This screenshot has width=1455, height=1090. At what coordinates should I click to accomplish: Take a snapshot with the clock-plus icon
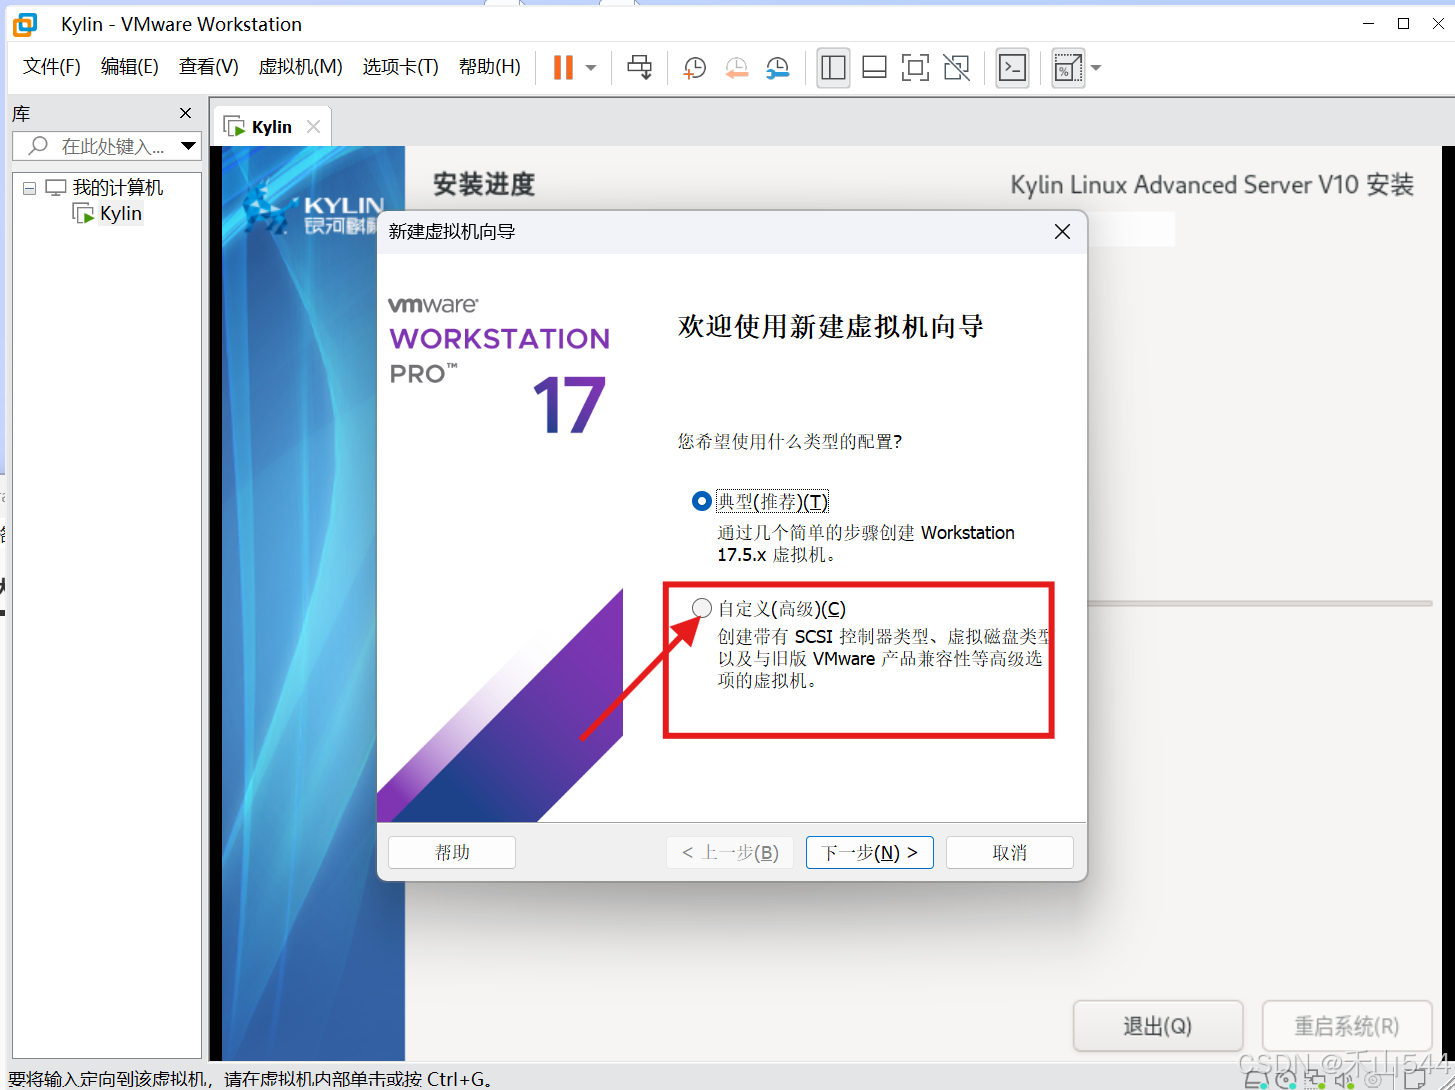pos(694,67)
